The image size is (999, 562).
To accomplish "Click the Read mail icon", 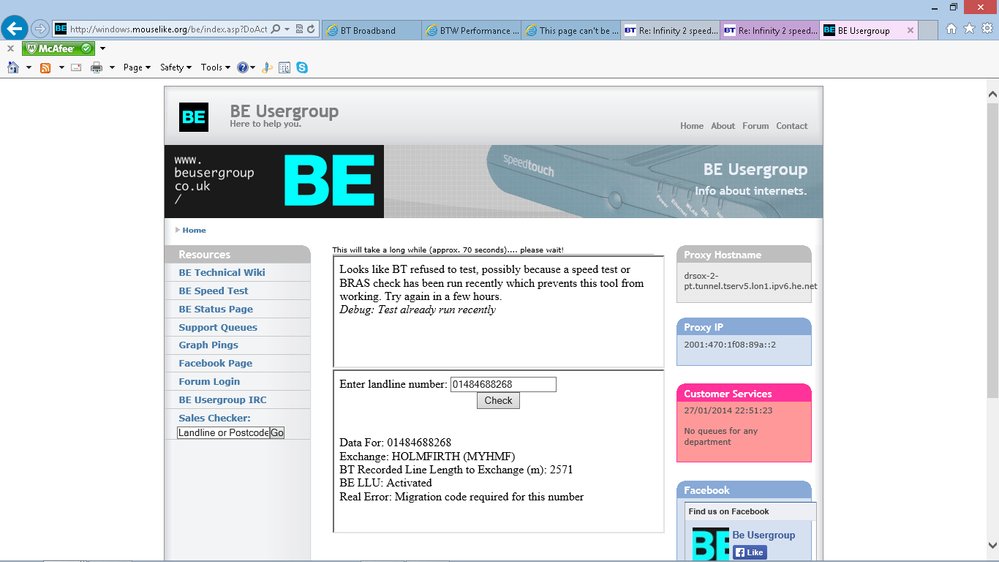I will coord(76,68).
